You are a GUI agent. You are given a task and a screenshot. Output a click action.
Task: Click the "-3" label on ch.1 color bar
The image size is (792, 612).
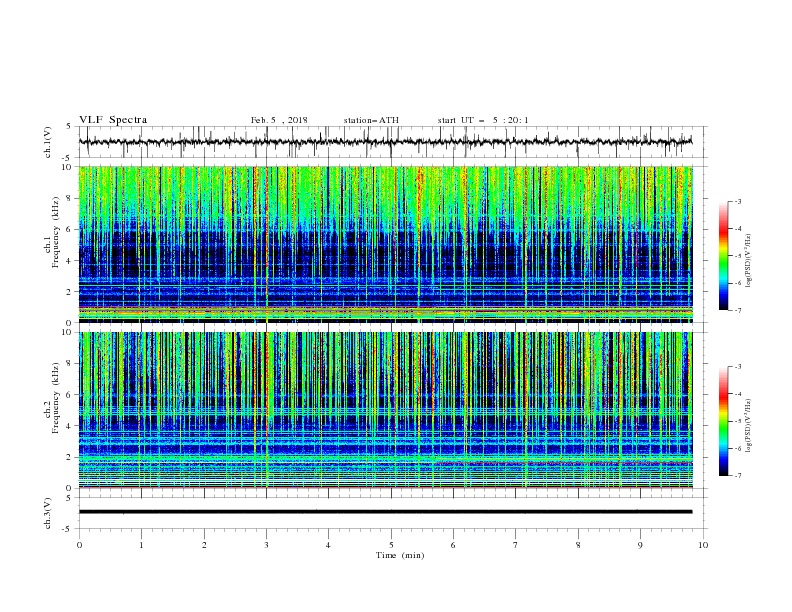point(738,201)
